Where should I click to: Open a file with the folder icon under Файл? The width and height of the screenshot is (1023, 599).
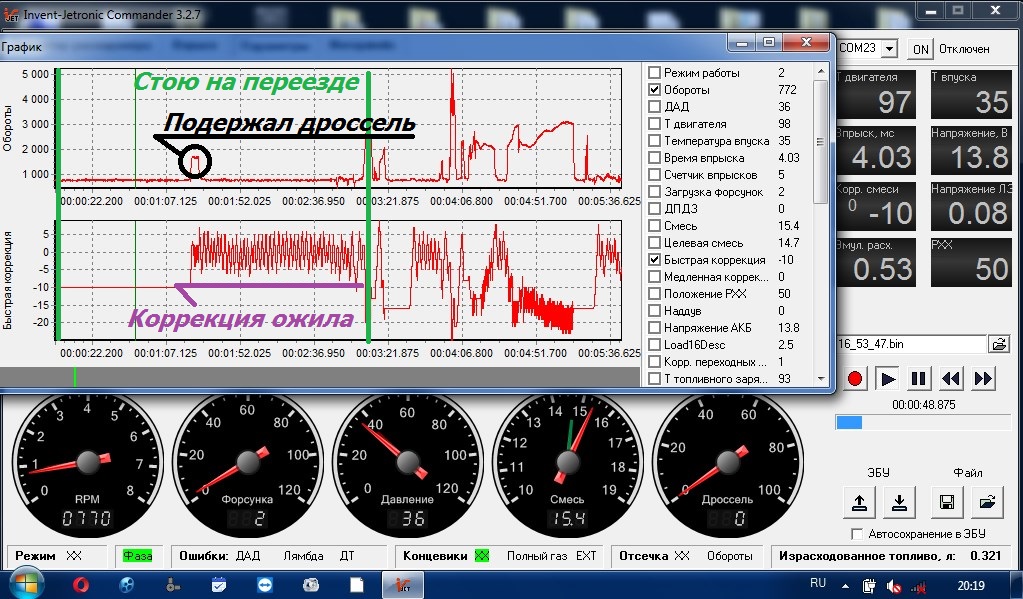[987, 502]
